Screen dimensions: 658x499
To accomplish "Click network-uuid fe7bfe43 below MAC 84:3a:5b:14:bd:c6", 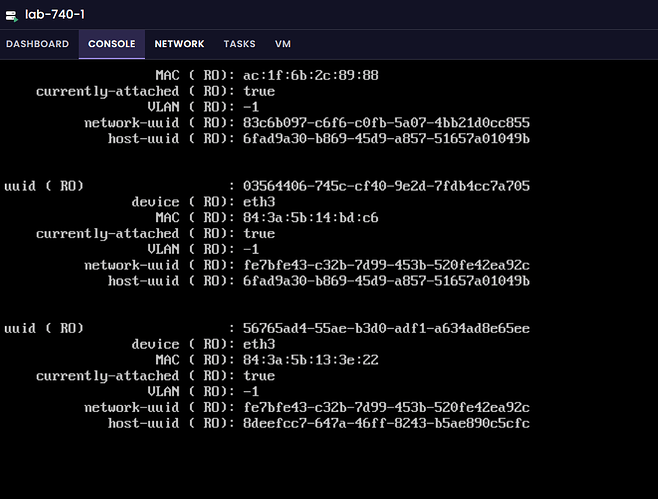I will (386, 265).
